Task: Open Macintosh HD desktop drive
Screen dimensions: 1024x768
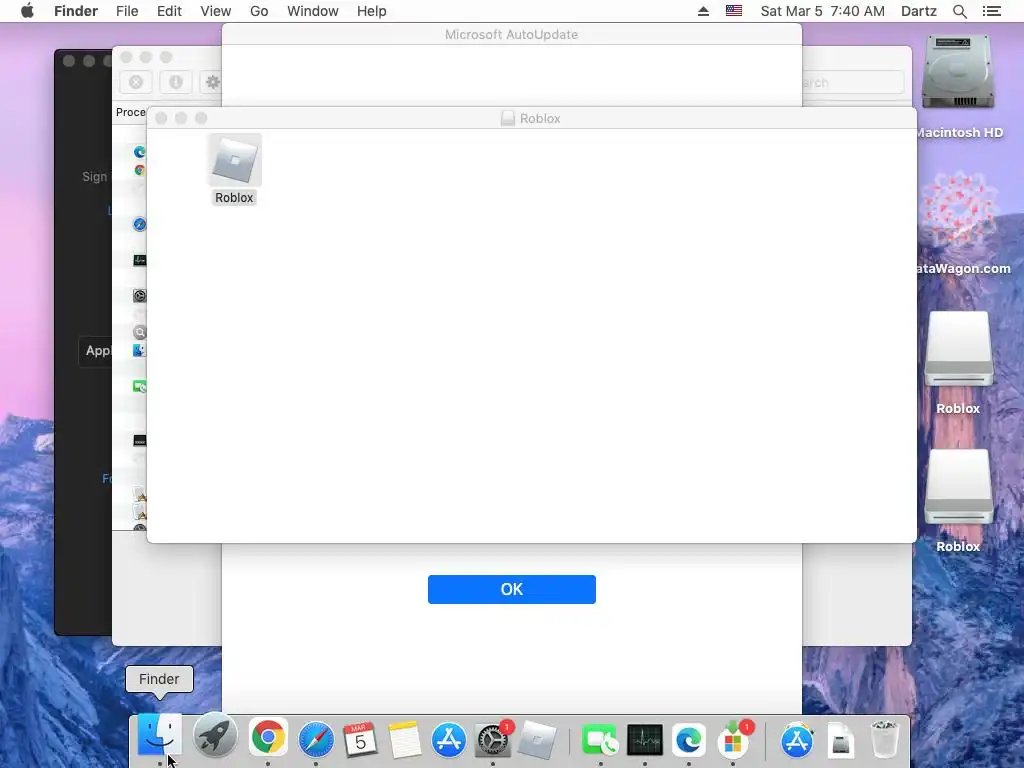Action: coord(958,72)
